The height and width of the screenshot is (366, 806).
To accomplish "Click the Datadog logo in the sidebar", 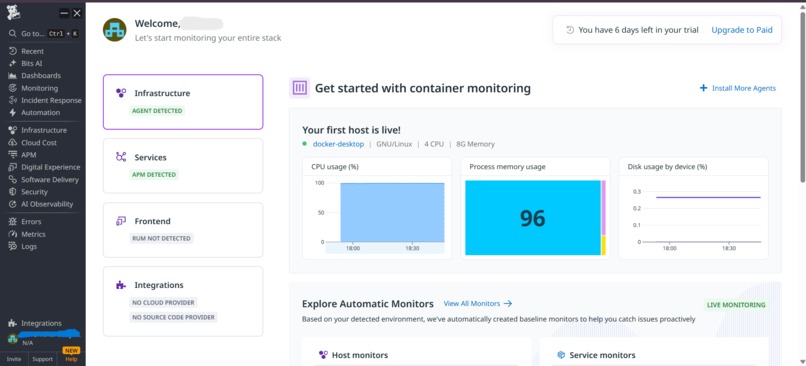I will 13,13.
